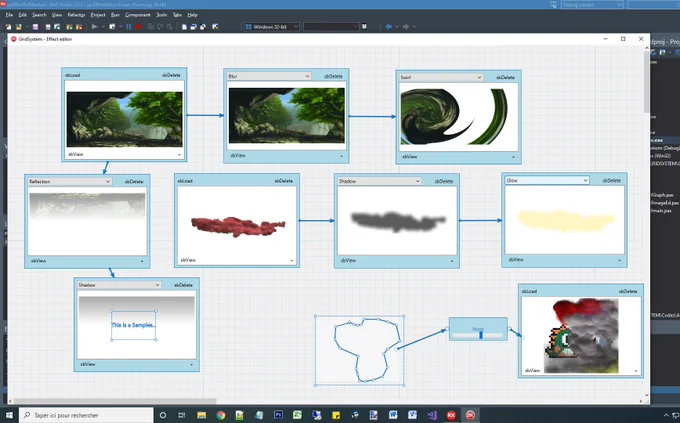The image size is (680, 423).
Task: Open the Search menu
Action: [39, 15]
